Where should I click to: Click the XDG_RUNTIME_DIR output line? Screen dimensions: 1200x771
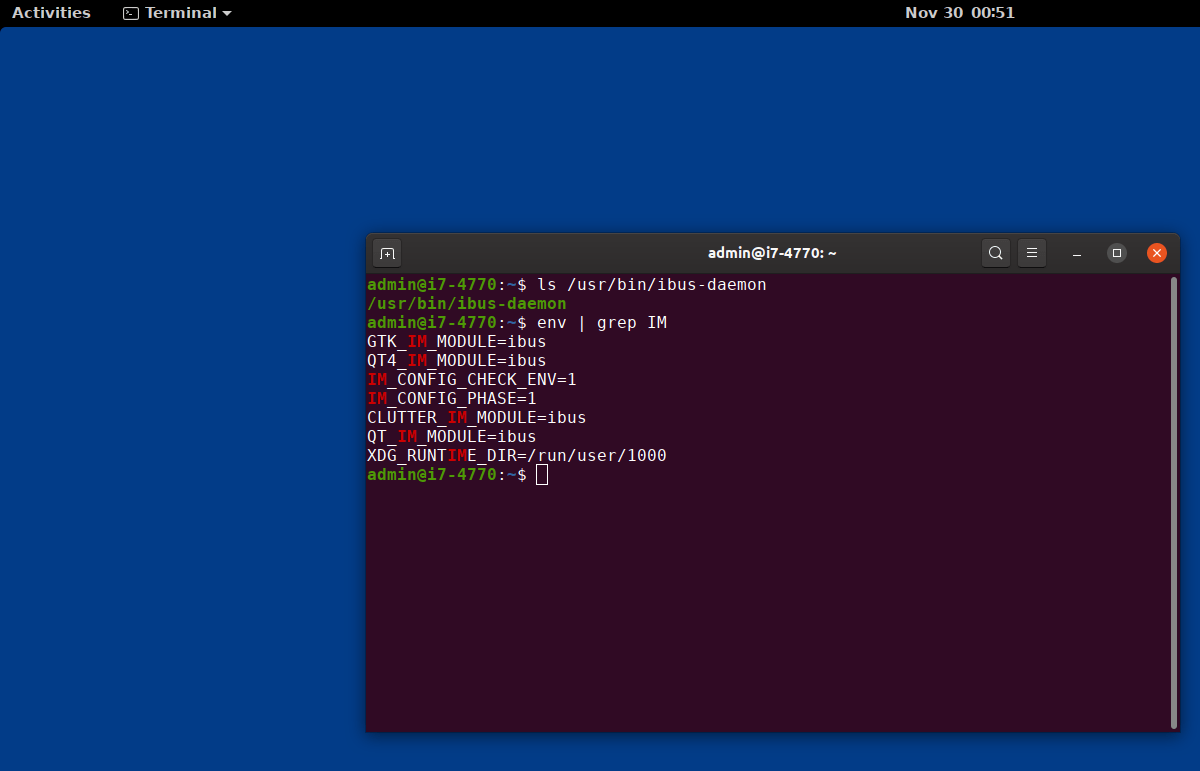tap(516, 455)
